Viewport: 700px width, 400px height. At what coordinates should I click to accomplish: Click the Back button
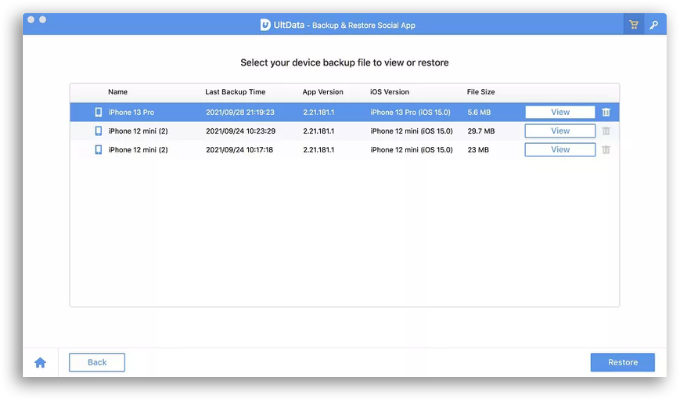[x=97, y=362]
